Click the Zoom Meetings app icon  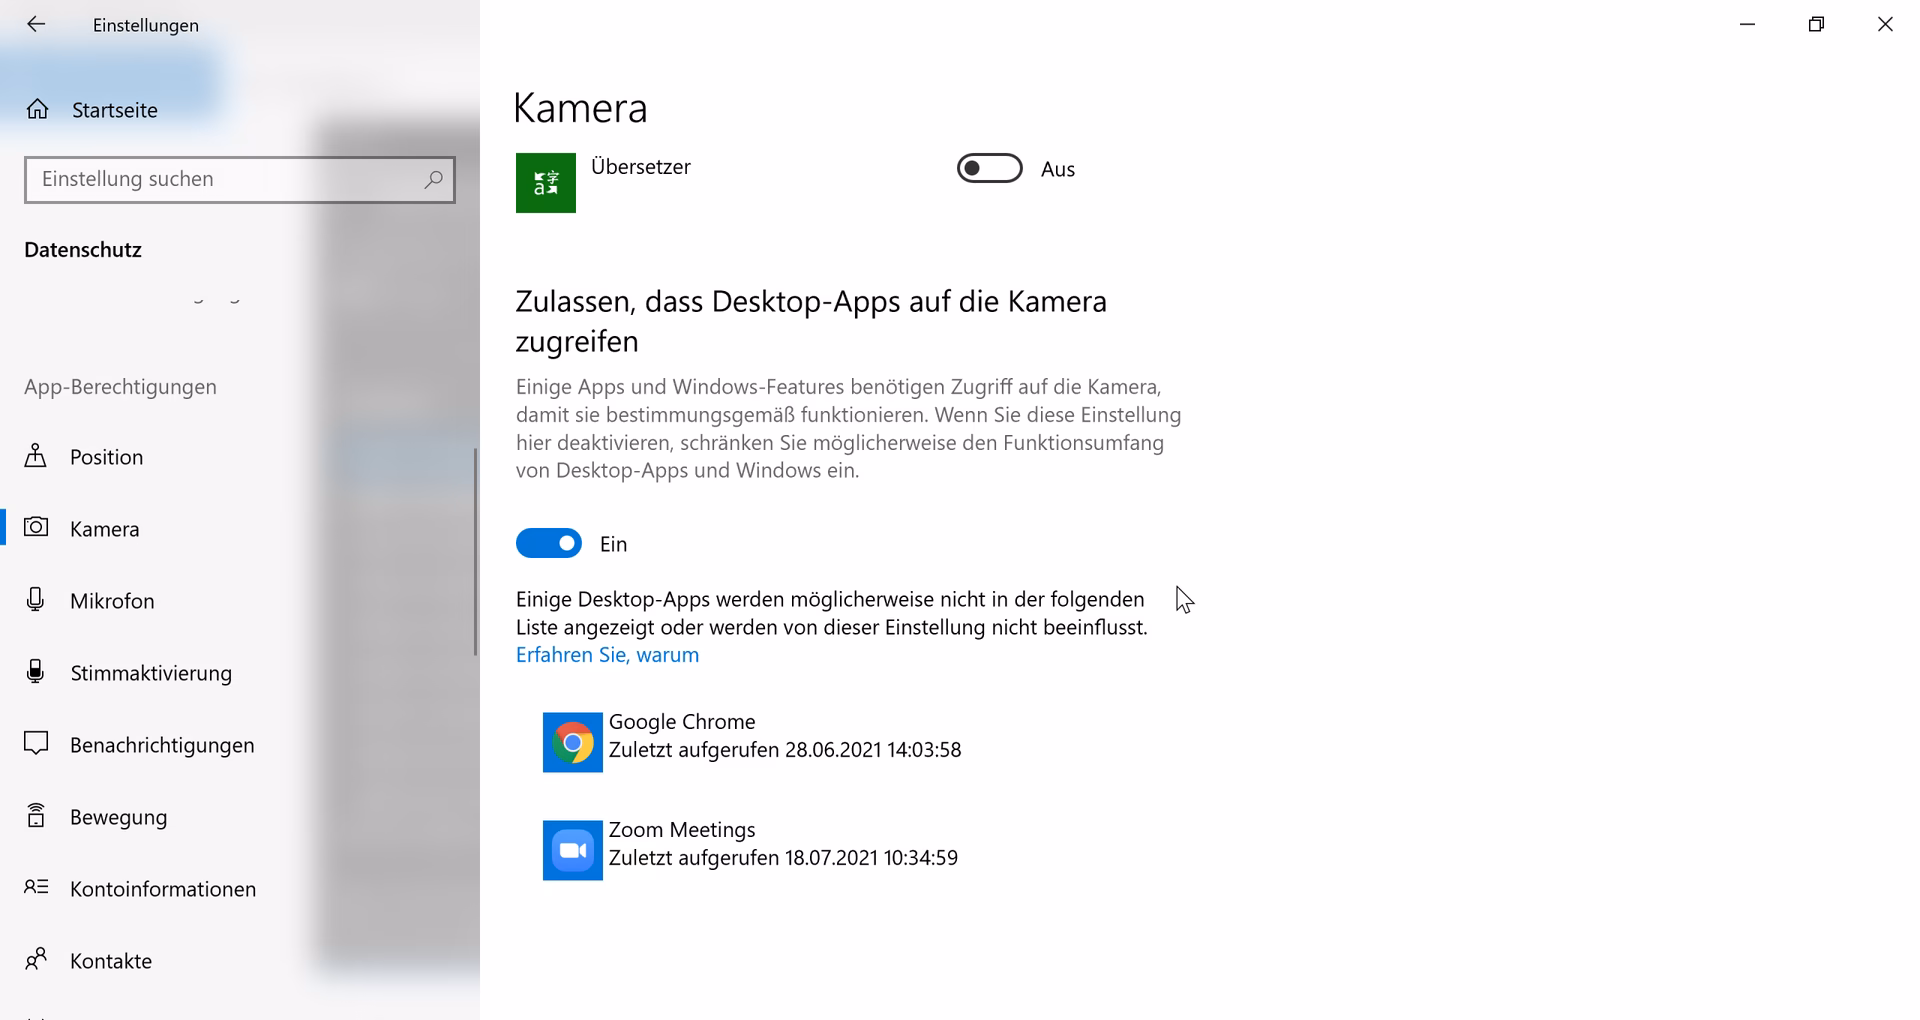pos(572,850)
